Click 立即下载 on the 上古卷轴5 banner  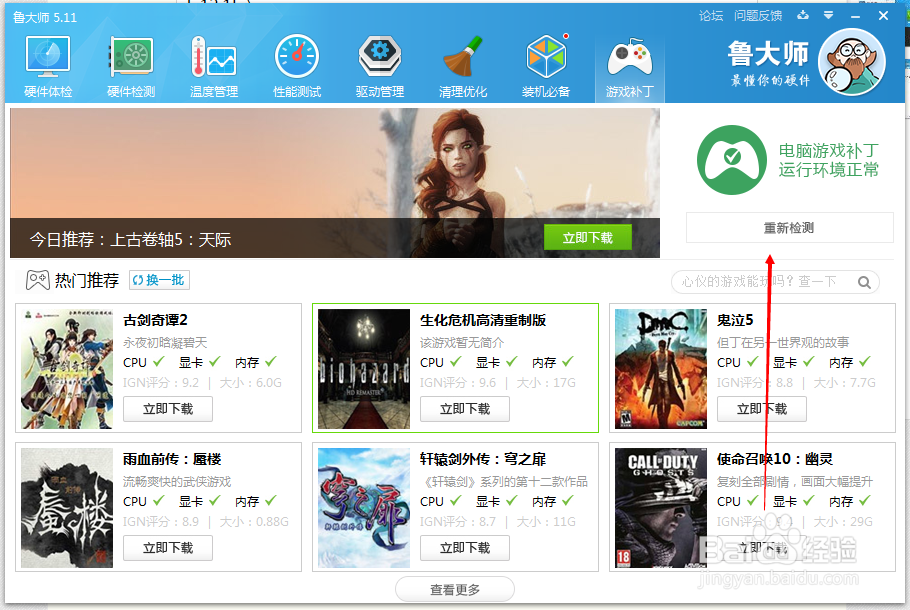pos(587,237)
